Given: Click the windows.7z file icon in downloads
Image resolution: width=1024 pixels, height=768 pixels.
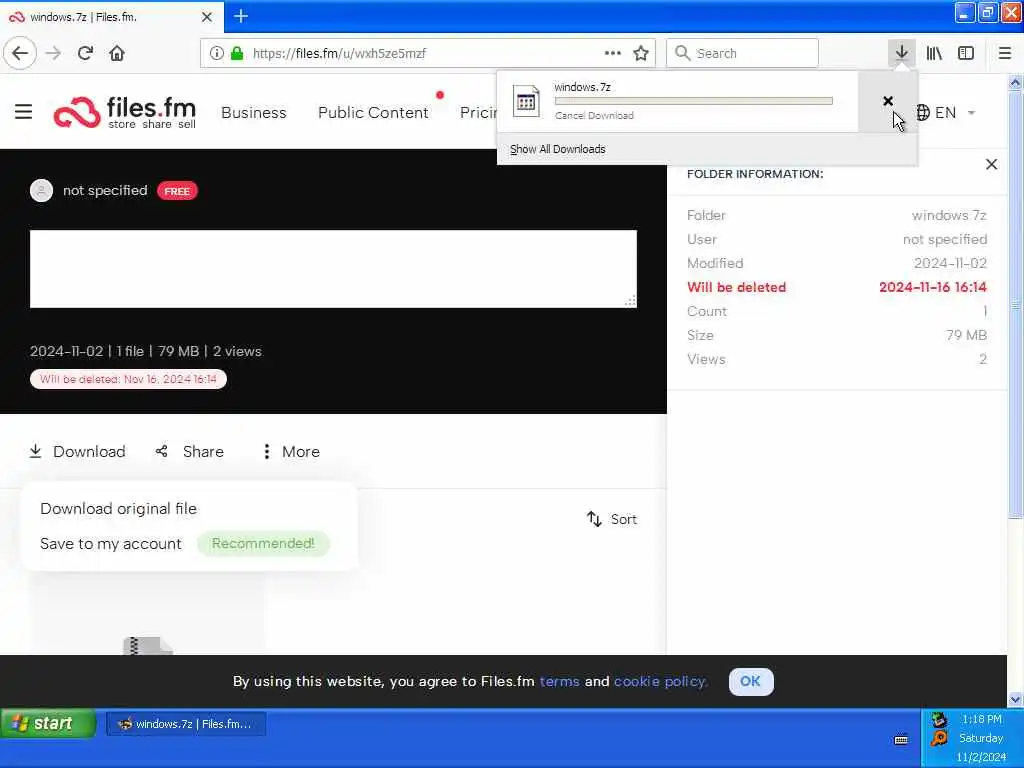Looking at the screenshot, I should tap(526, 101).
